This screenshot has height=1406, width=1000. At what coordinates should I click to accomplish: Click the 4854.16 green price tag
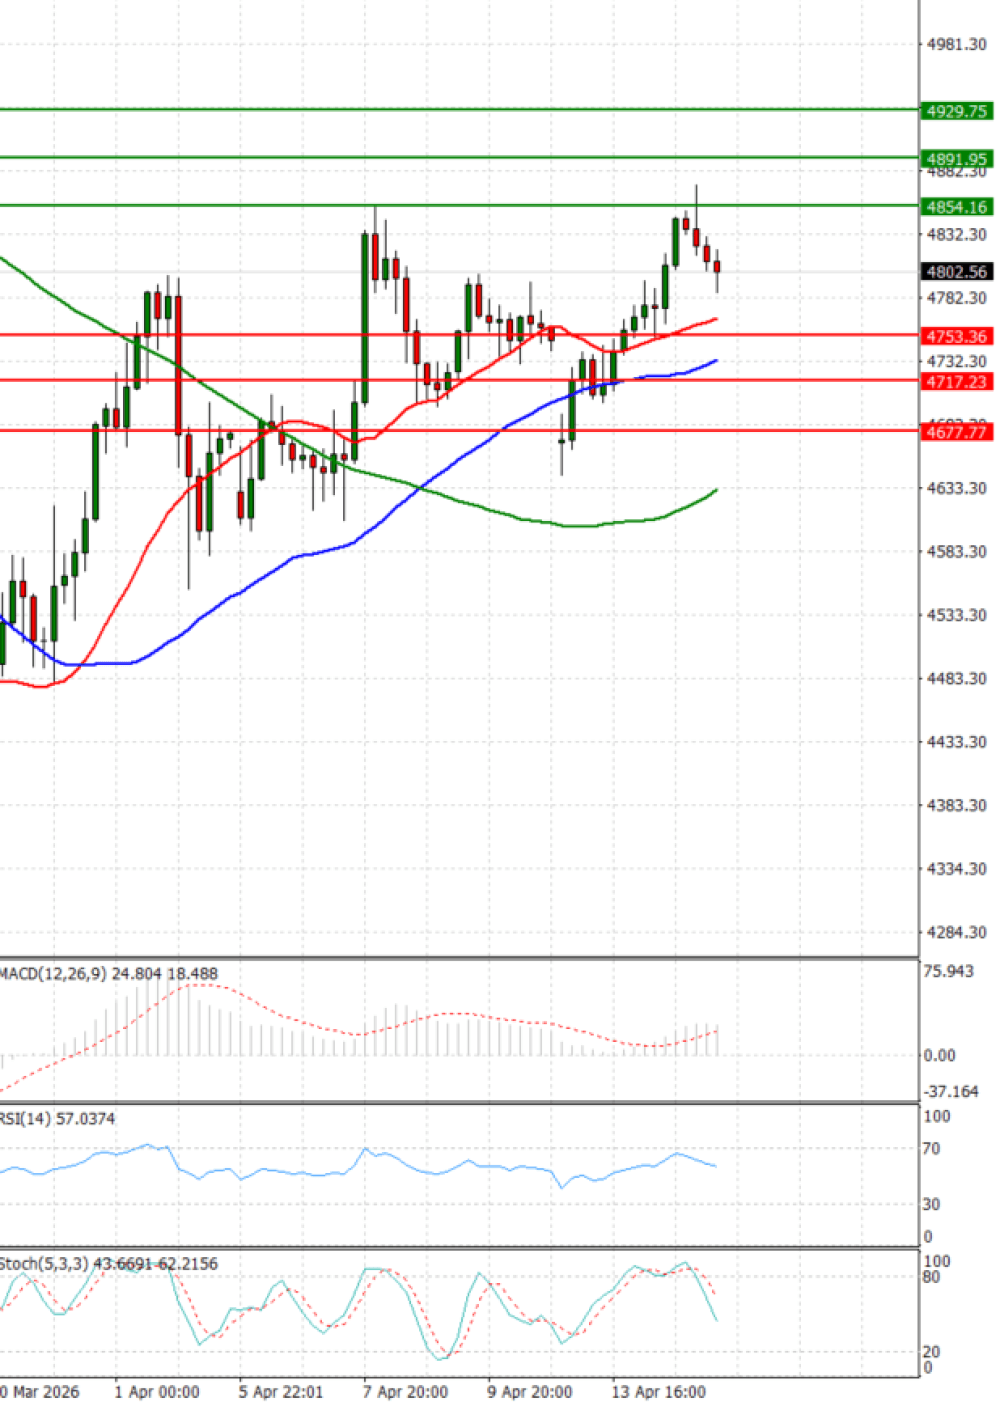click(x=956, y=207)
